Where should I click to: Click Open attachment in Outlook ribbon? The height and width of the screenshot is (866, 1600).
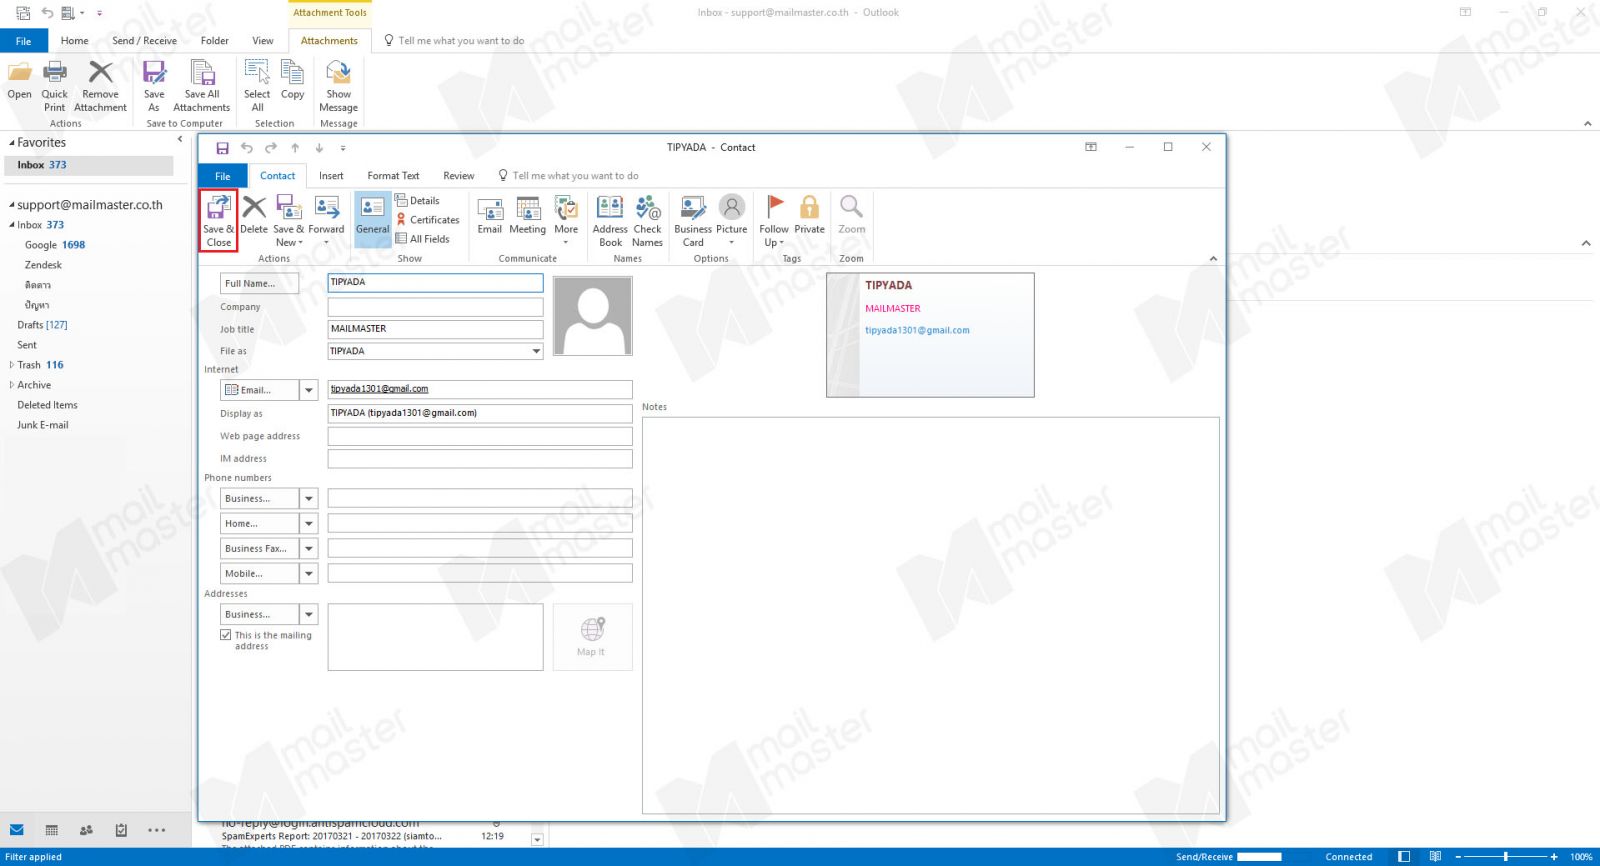(19, 81)
